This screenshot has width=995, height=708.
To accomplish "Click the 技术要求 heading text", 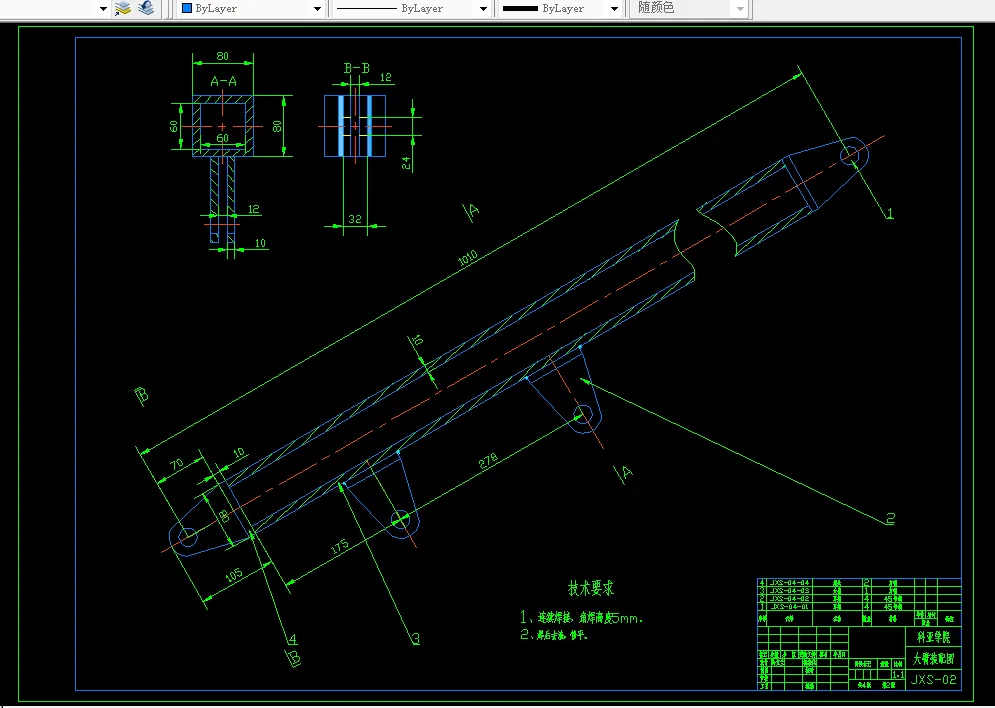I will pos(591,588).
